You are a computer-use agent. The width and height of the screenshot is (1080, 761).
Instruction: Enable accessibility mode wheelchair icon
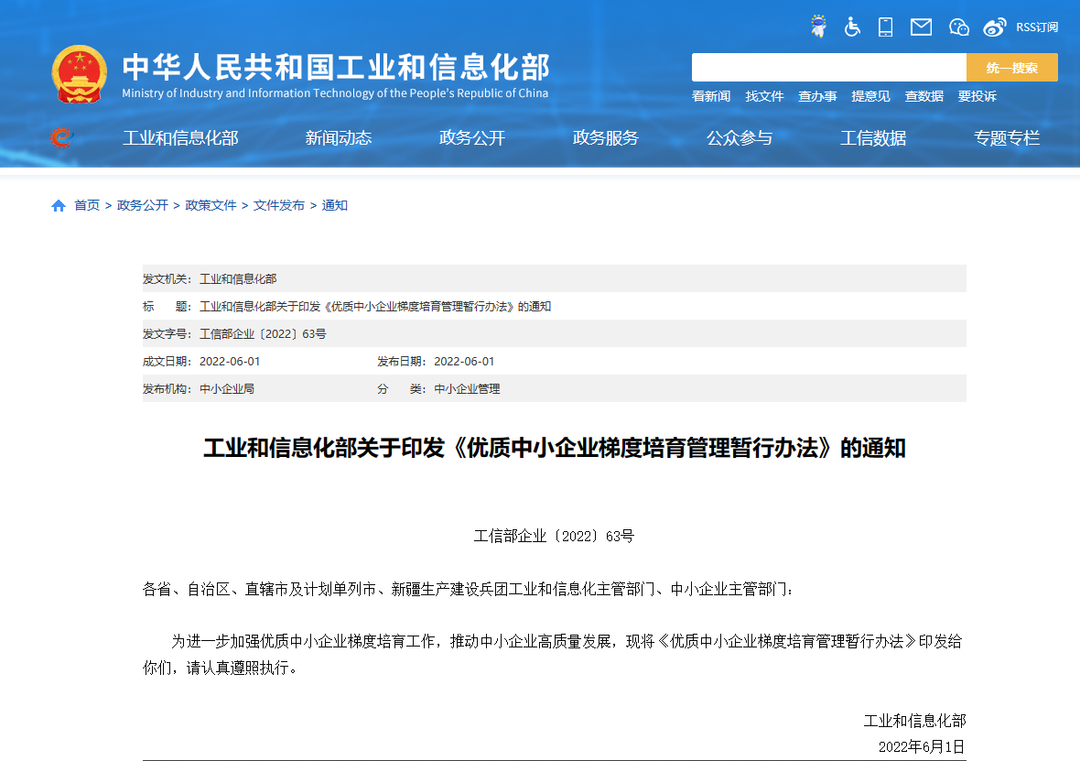pyautogui.click(x=852, y=27)
